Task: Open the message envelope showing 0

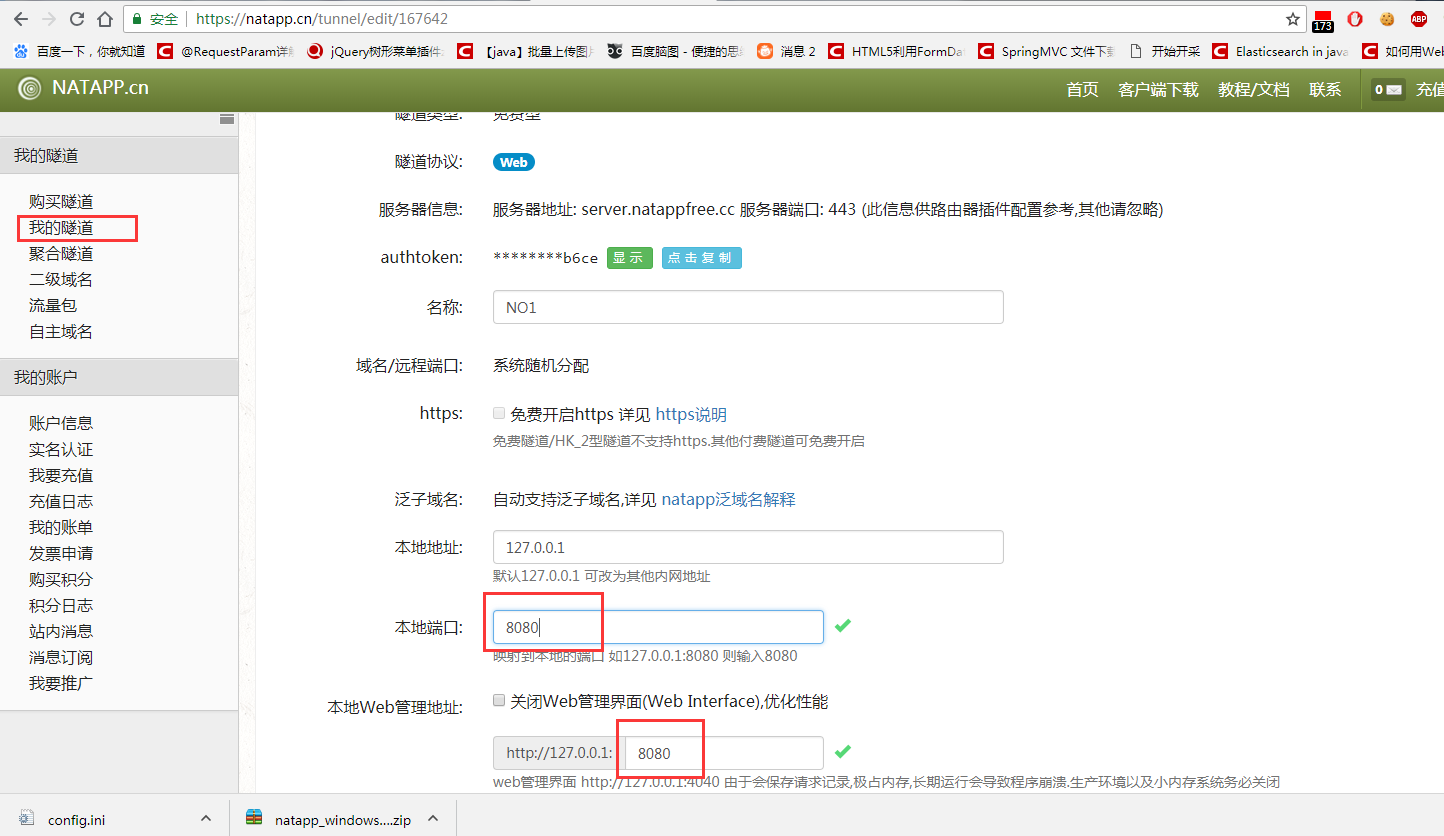Action: 1389,89
